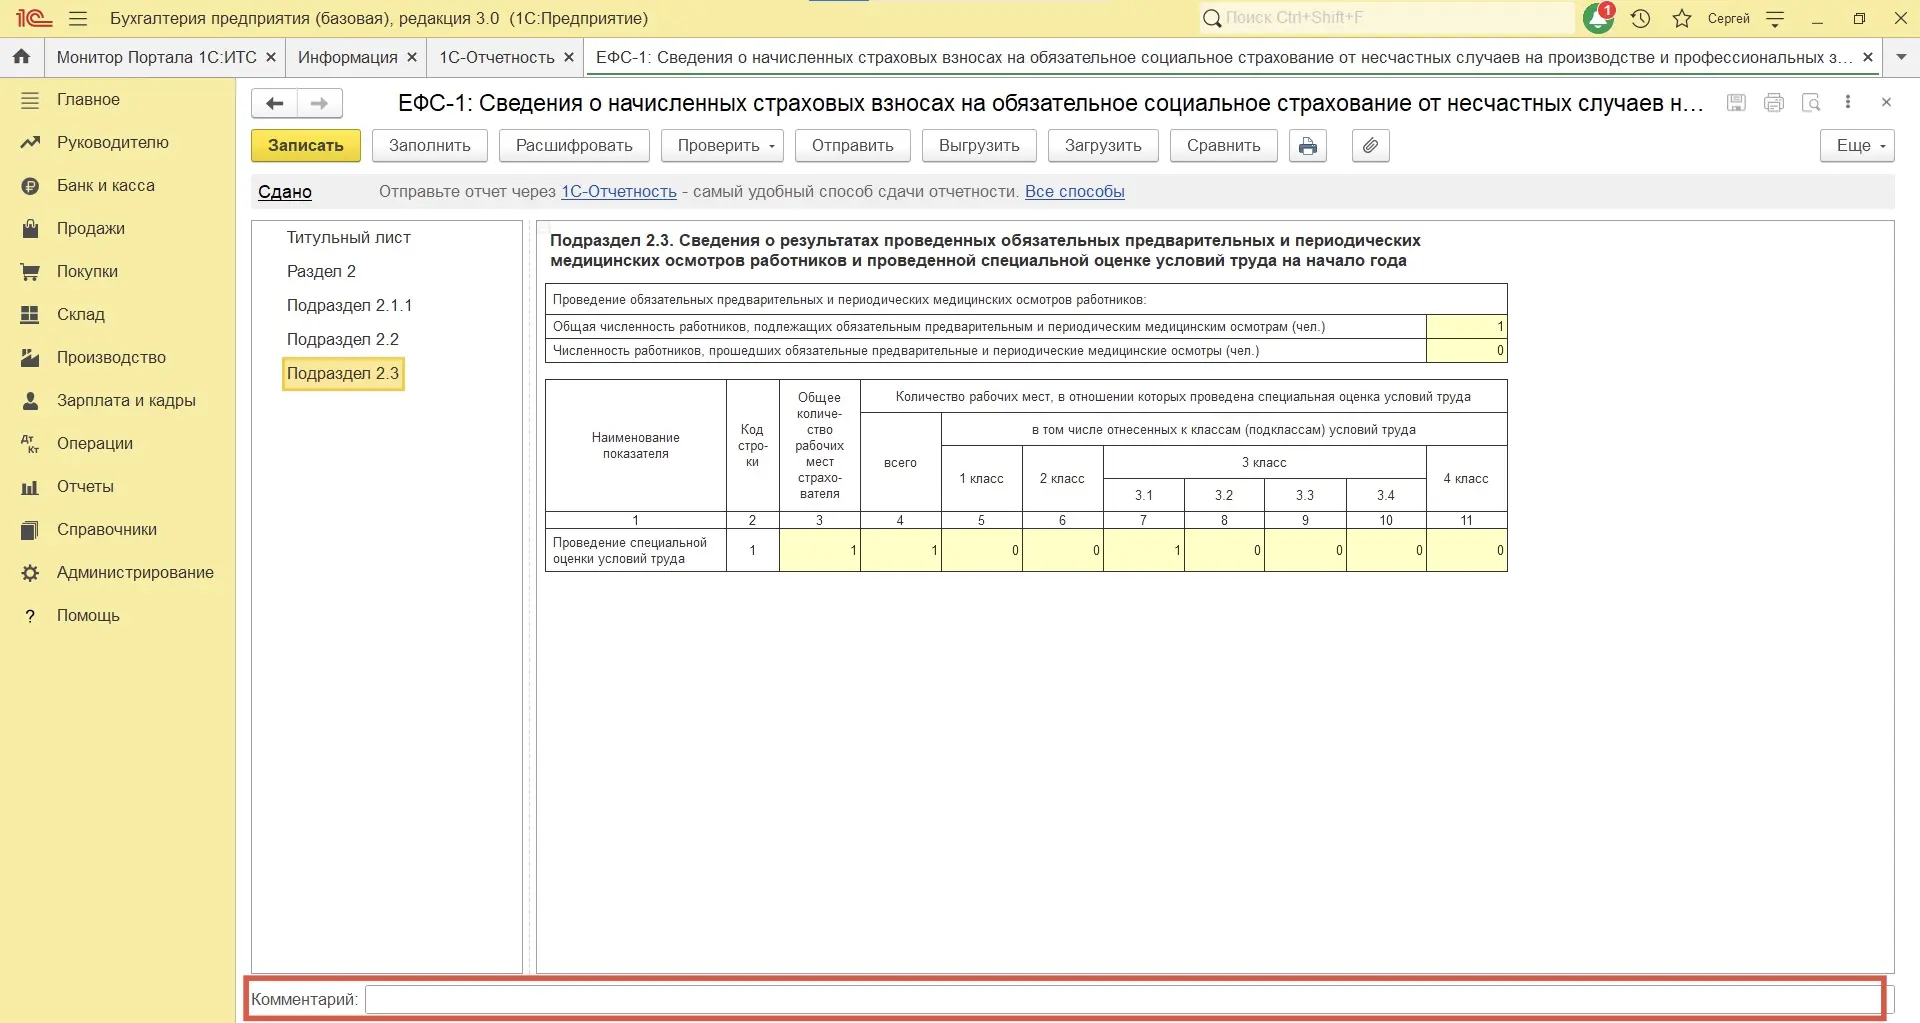
Task: Click the search field Поиск Ctrl+Shift+F
Action: click(x=1388, y=18)
